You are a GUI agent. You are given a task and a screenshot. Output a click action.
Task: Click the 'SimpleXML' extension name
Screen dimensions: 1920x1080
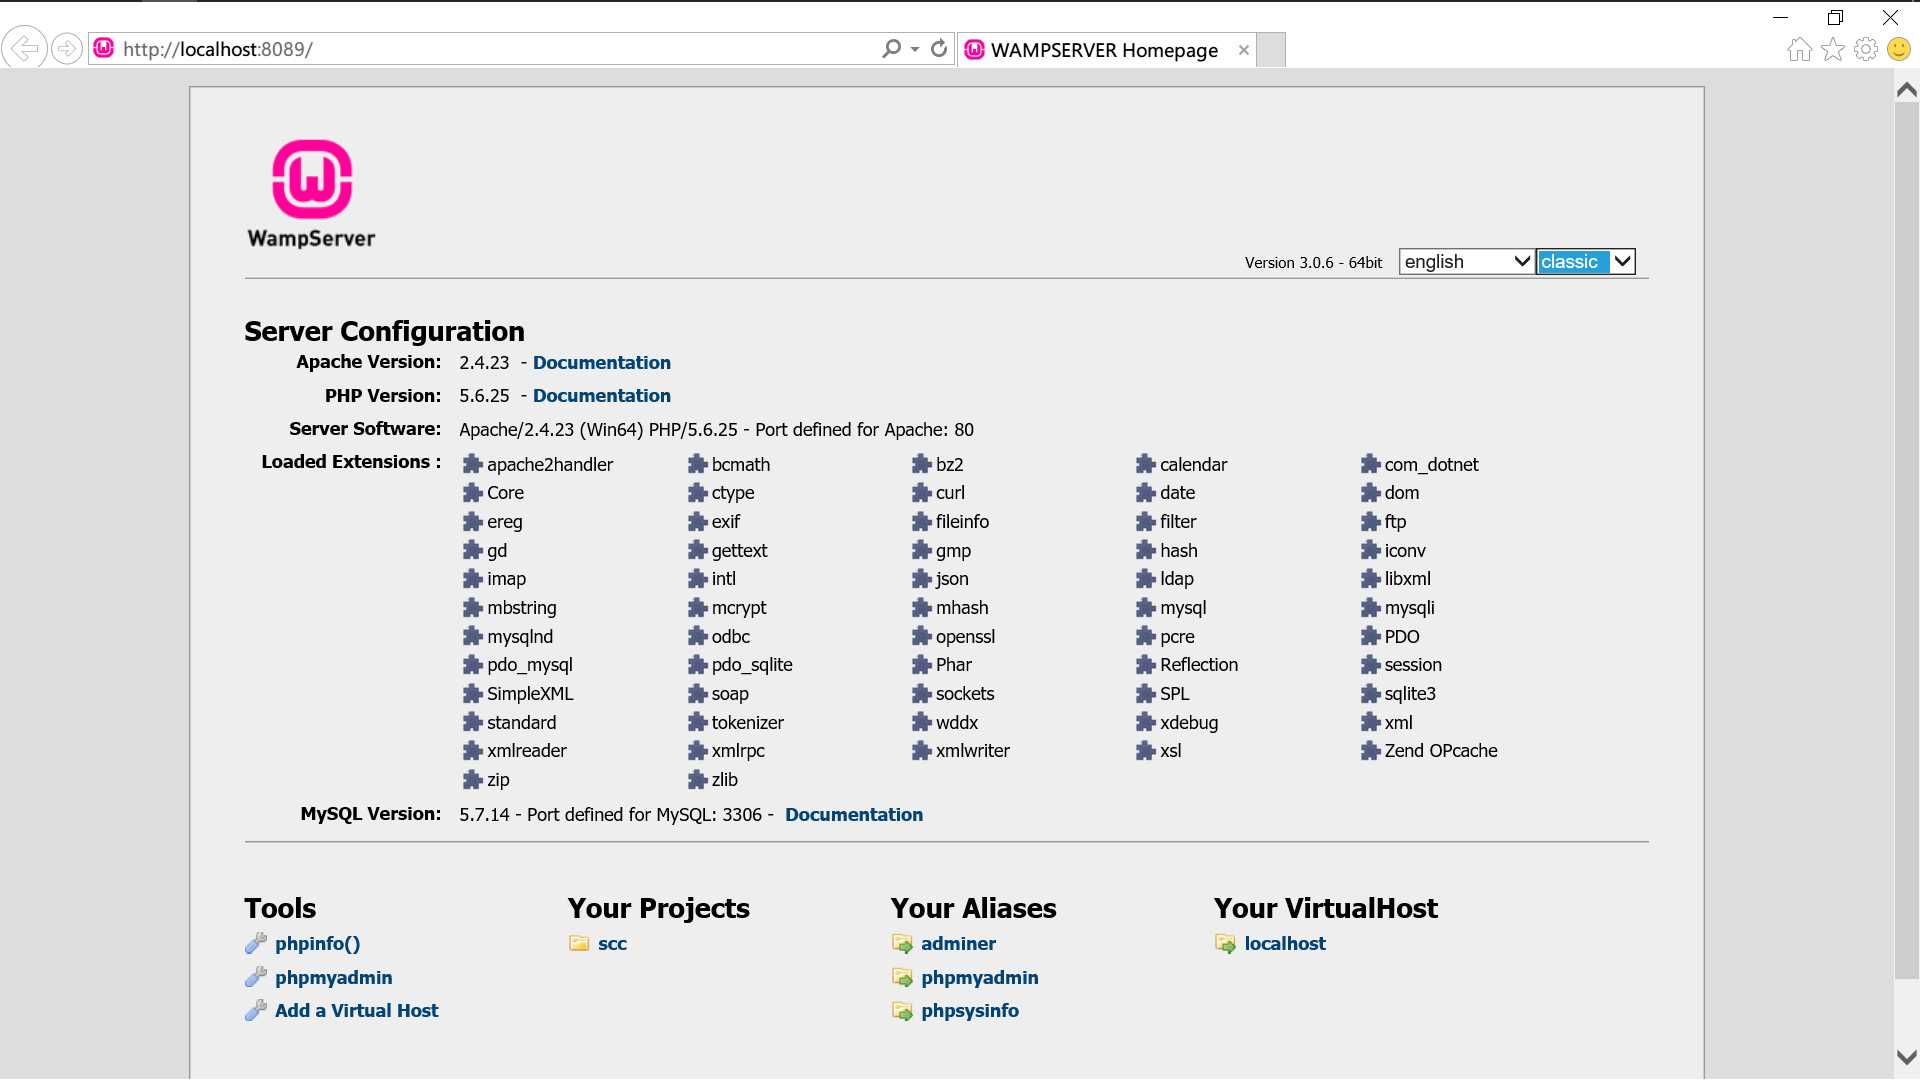pyautogui.click(x=530, y=693)
